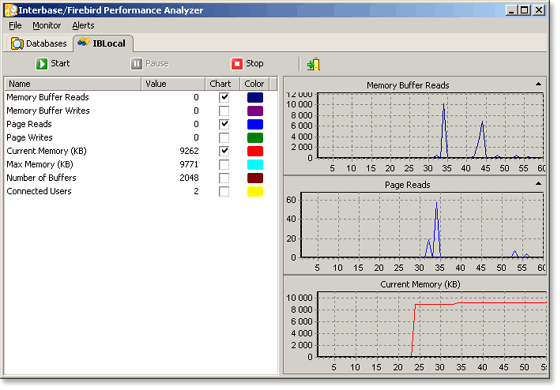Click the Start monitoring play icon
Image resolution: width=560 pixels, height=390 pixels.
pyautogui.click(x=41, y=64)
